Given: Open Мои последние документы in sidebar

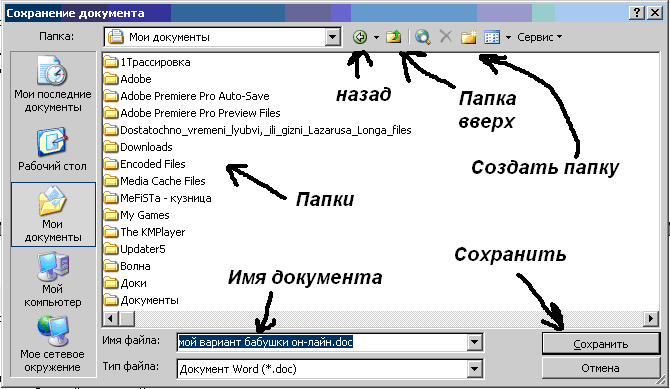Looking at the screenshot, I should click(53, 84).
